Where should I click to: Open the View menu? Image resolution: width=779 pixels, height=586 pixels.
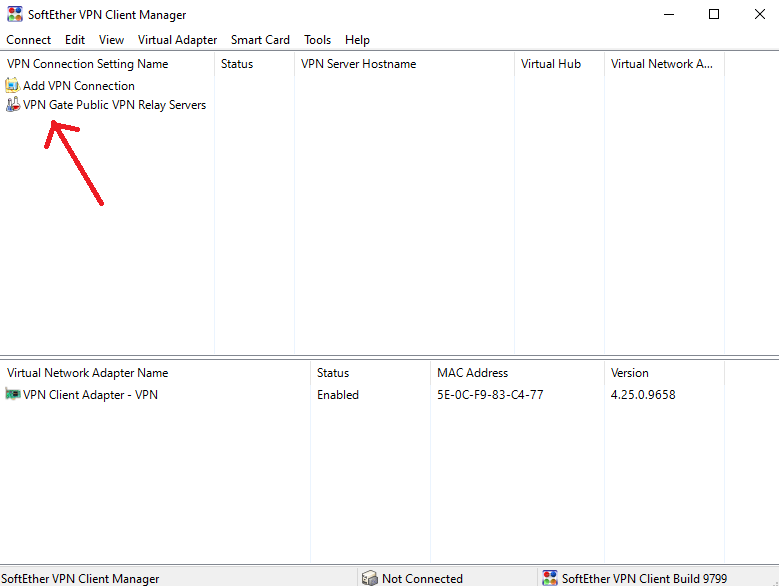111,40
